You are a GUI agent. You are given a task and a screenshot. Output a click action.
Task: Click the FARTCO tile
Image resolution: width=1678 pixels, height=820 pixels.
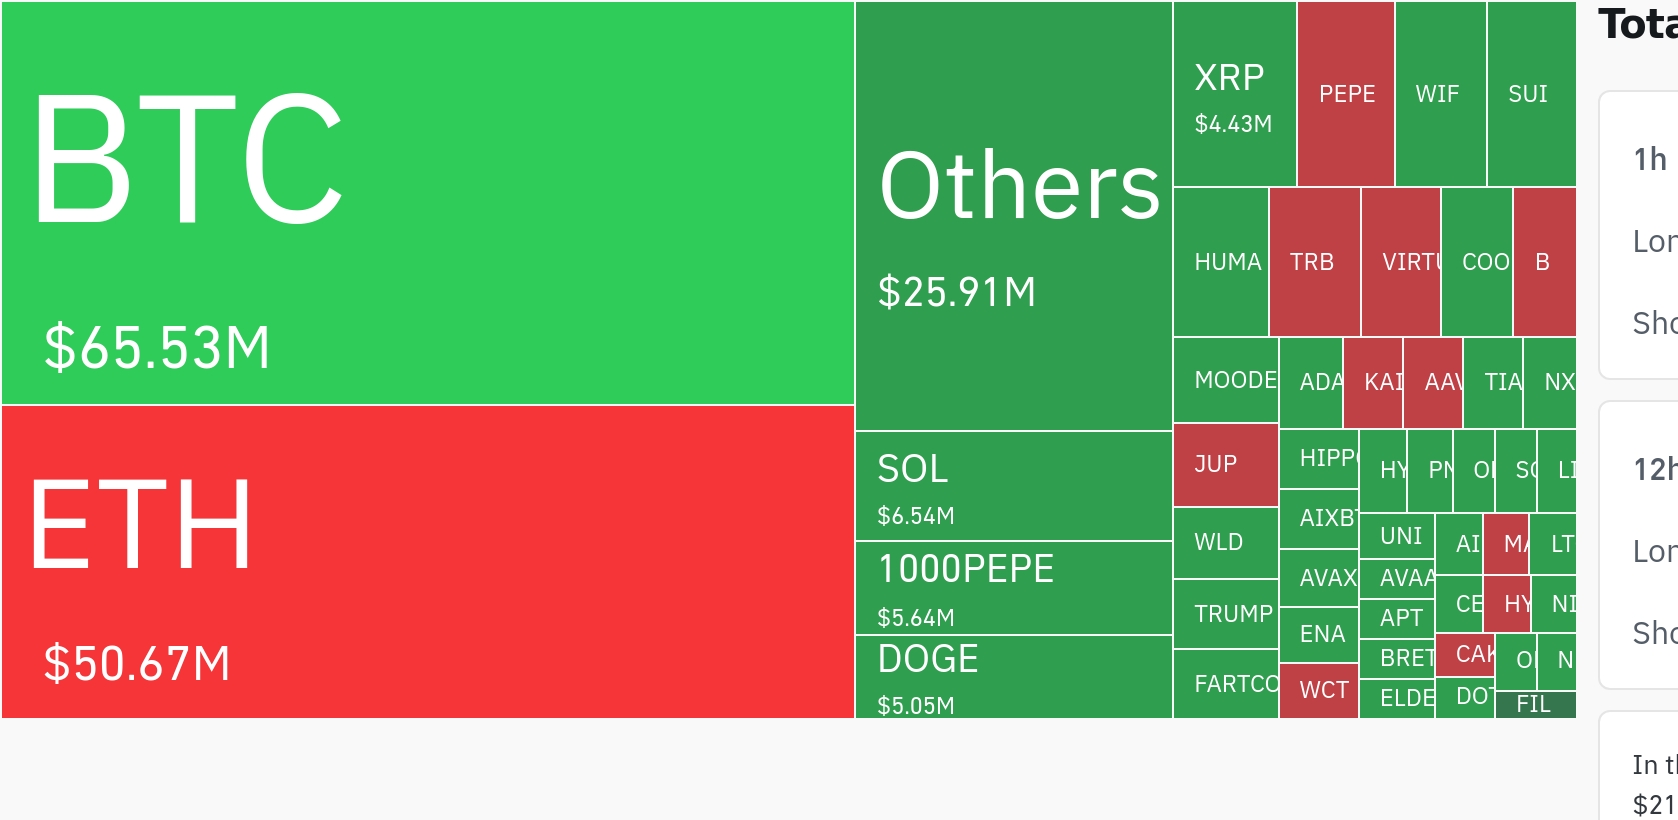(1226, 684)
